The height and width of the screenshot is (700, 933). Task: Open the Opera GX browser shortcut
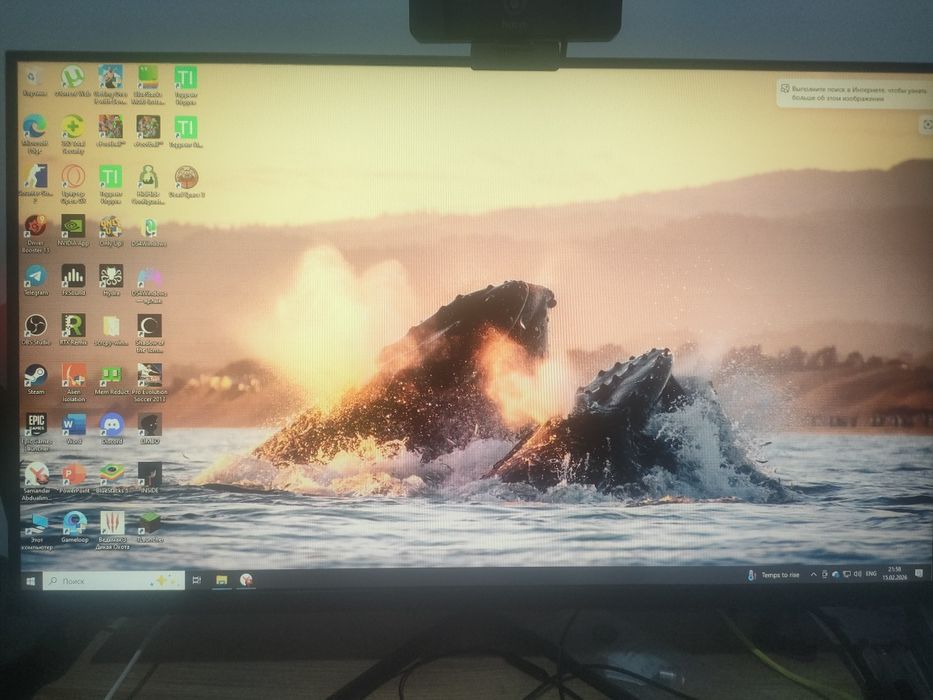[x=73, y=185]
